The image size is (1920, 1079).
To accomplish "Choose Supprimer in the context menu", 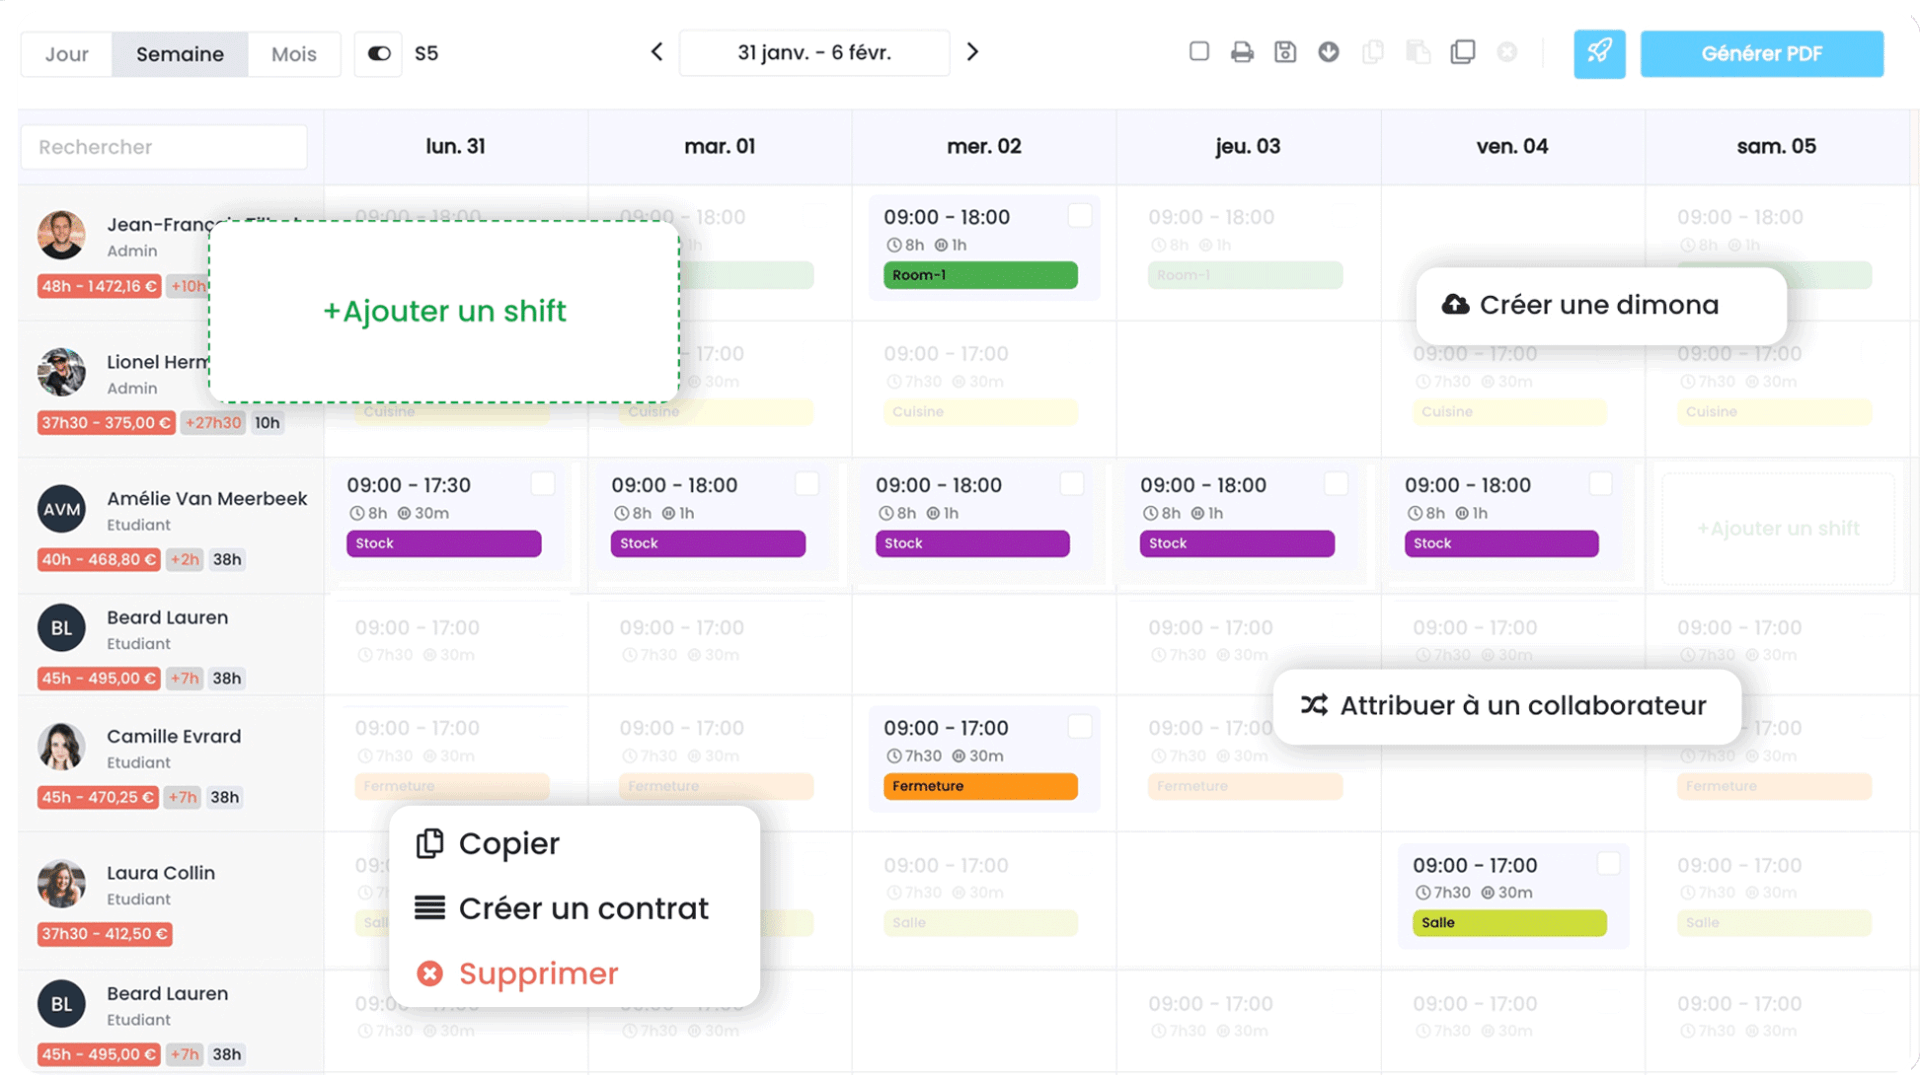I will tap(538, 973).
